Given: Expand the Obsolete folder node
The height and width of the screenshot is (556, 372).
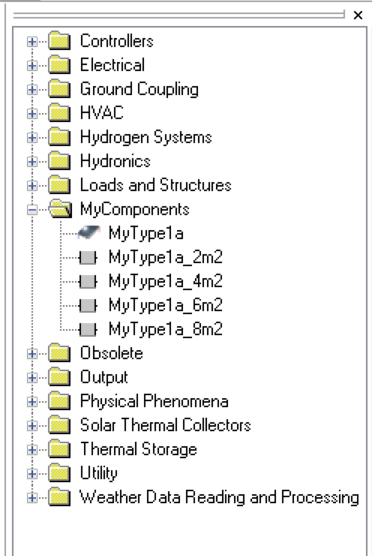Looking at the screenshot, I should pyautogui.click(x=32, y=354).
